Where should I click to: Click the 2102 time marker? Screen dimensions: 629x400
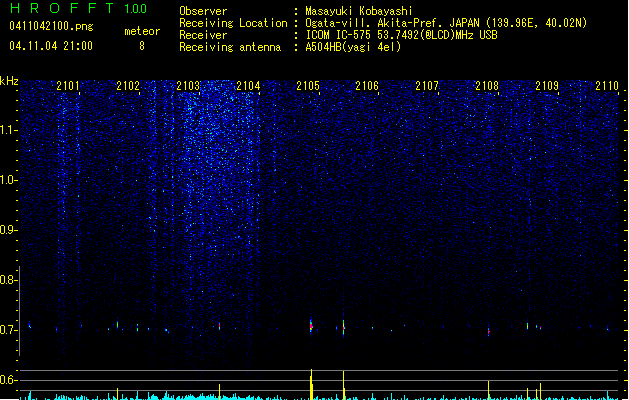click(x=128, y=86)
